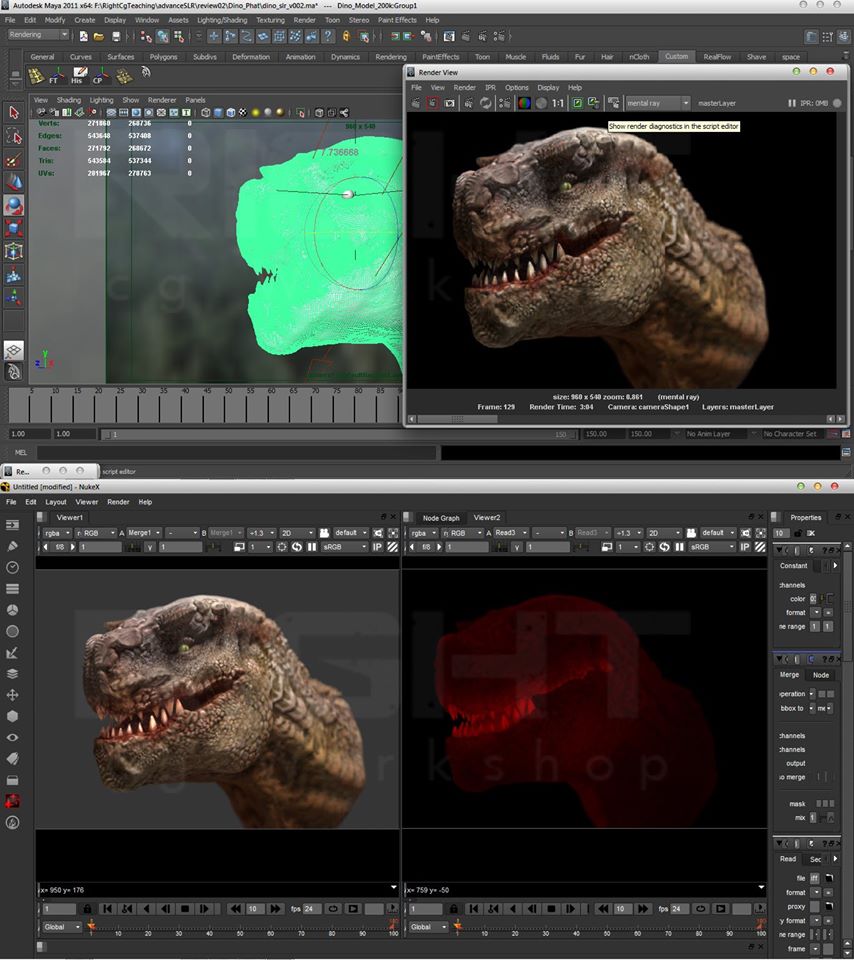Toggle pause updating button in Nuke Viewer1

(x=312, y=547)
